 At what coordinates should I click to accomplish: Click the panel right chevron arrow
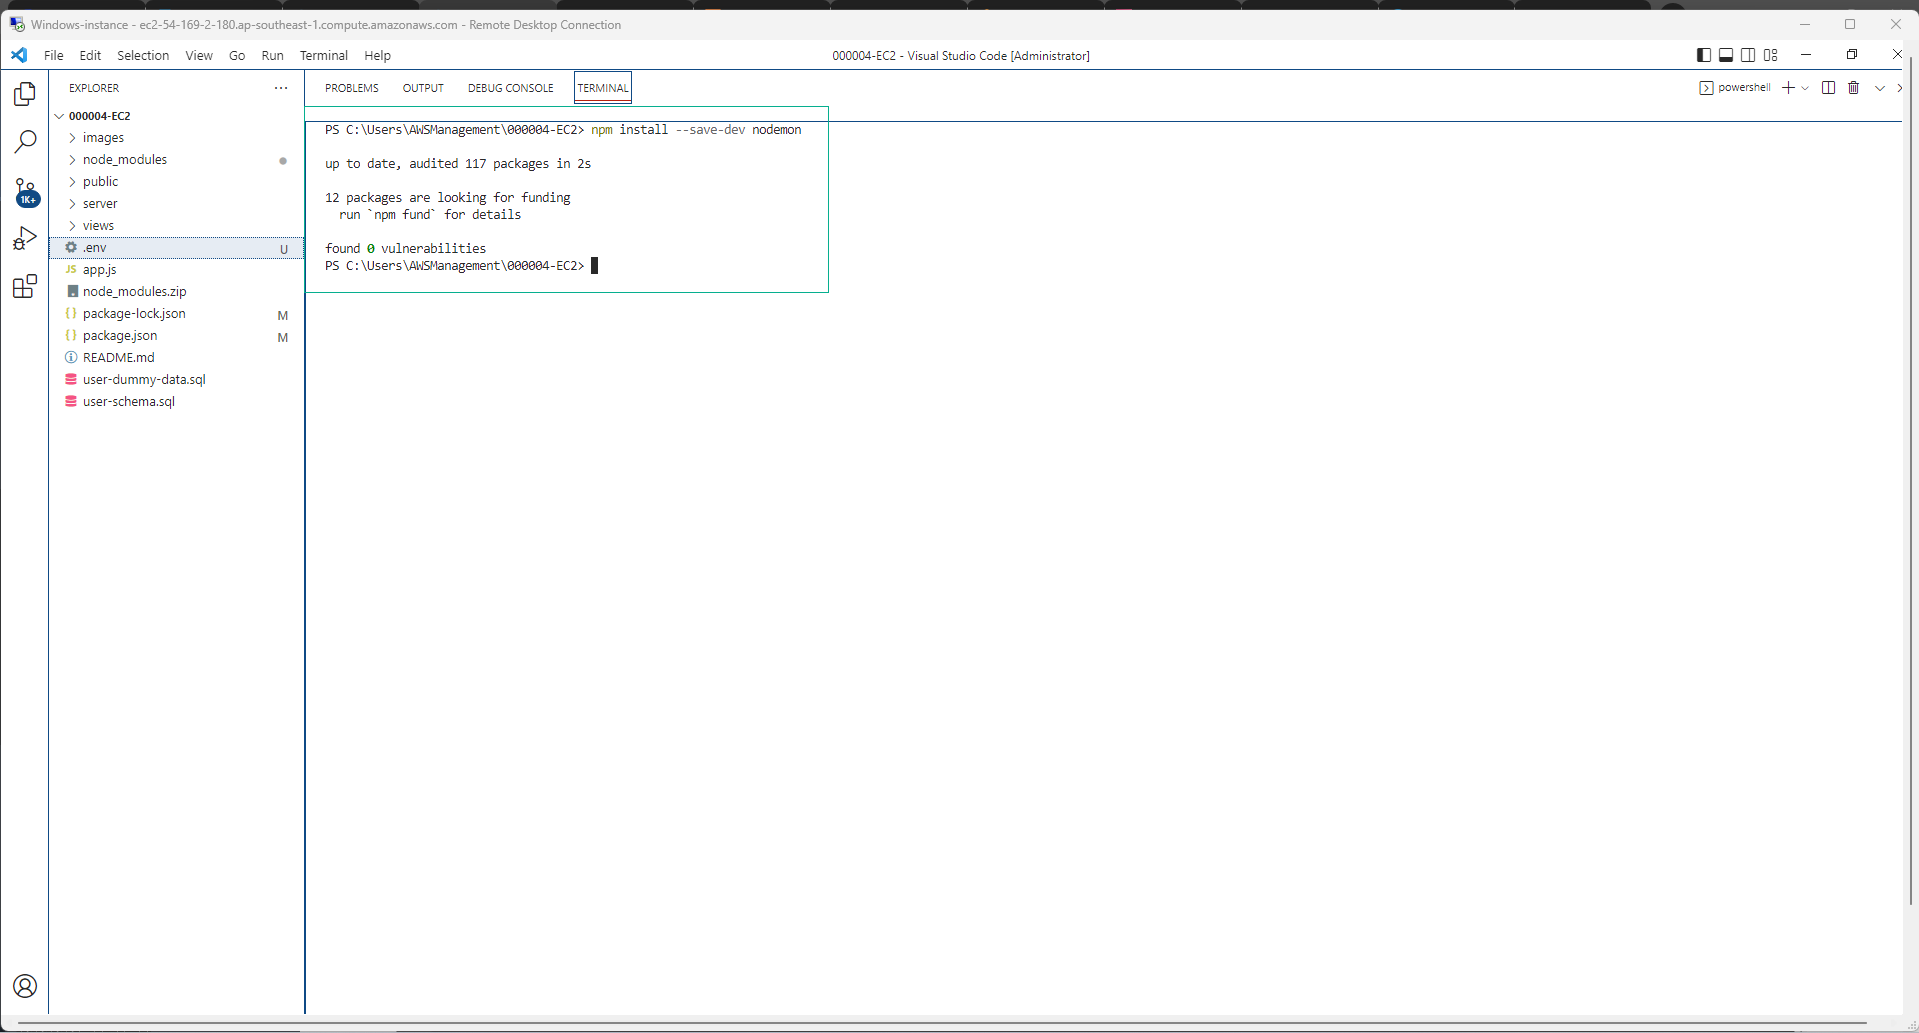point(1899,88)
